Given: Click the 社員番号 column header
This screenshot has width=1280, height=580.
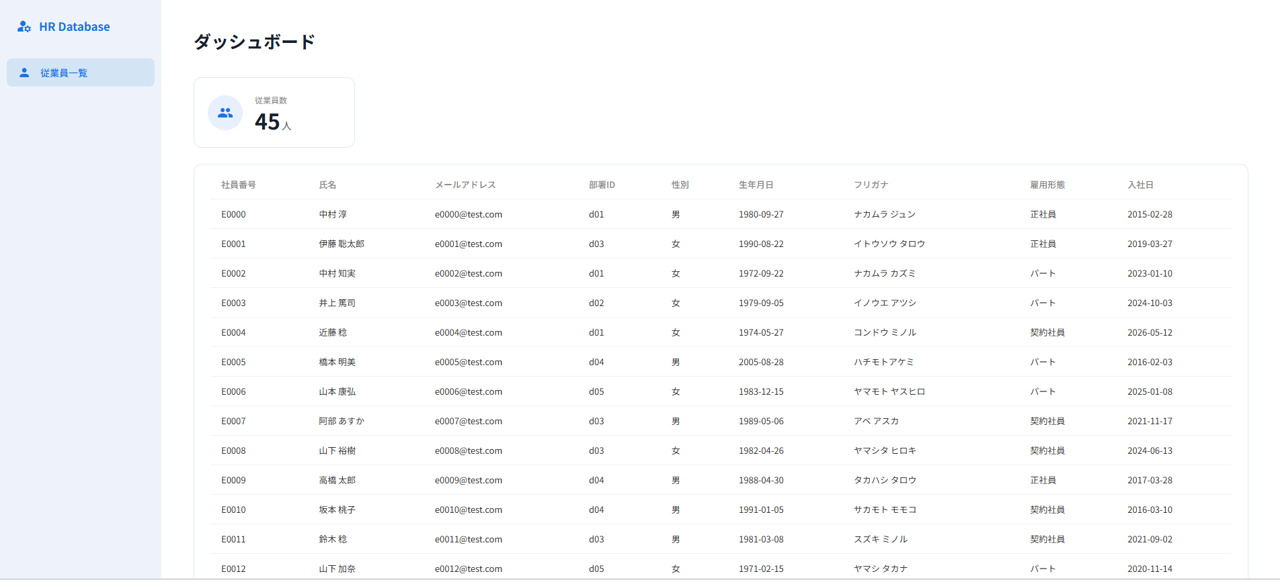Looking at the screenshot, I should pyautogui.click(x=238, y=185).
